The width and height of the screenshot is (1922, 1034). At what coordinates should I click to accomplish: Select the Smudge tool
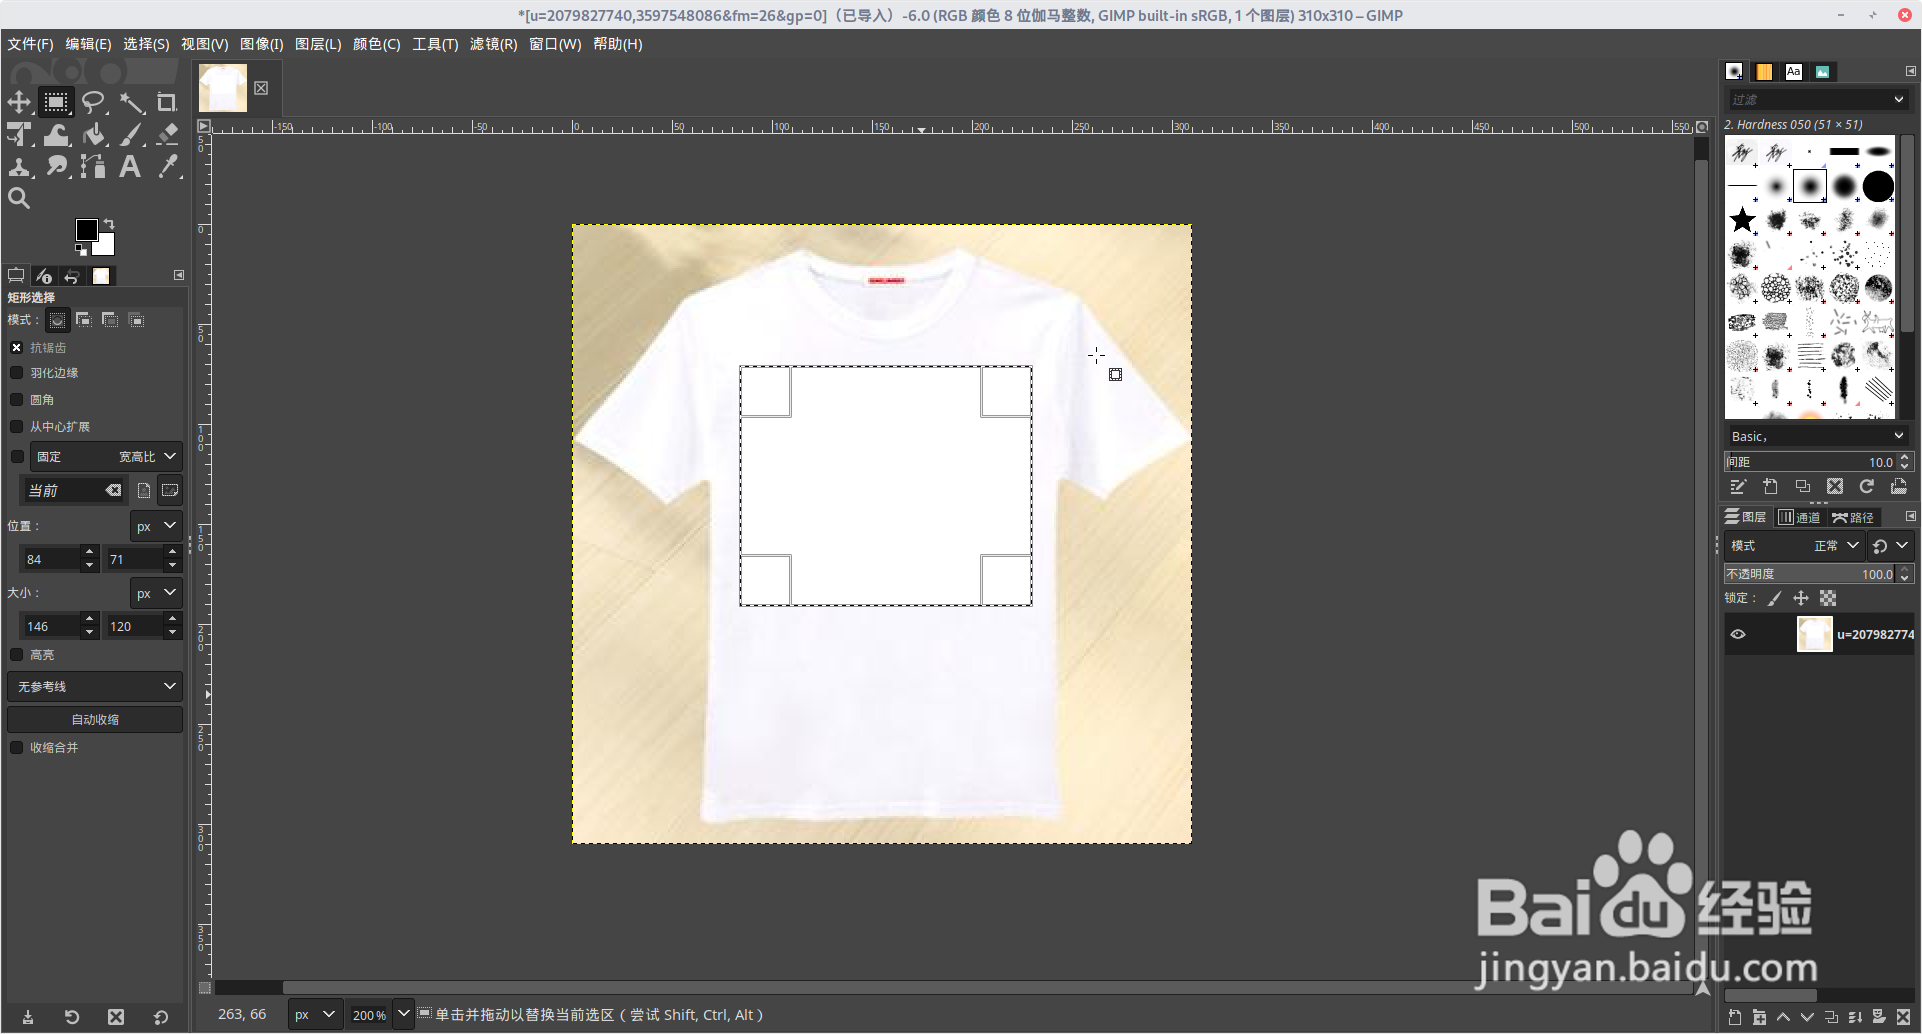56,166
